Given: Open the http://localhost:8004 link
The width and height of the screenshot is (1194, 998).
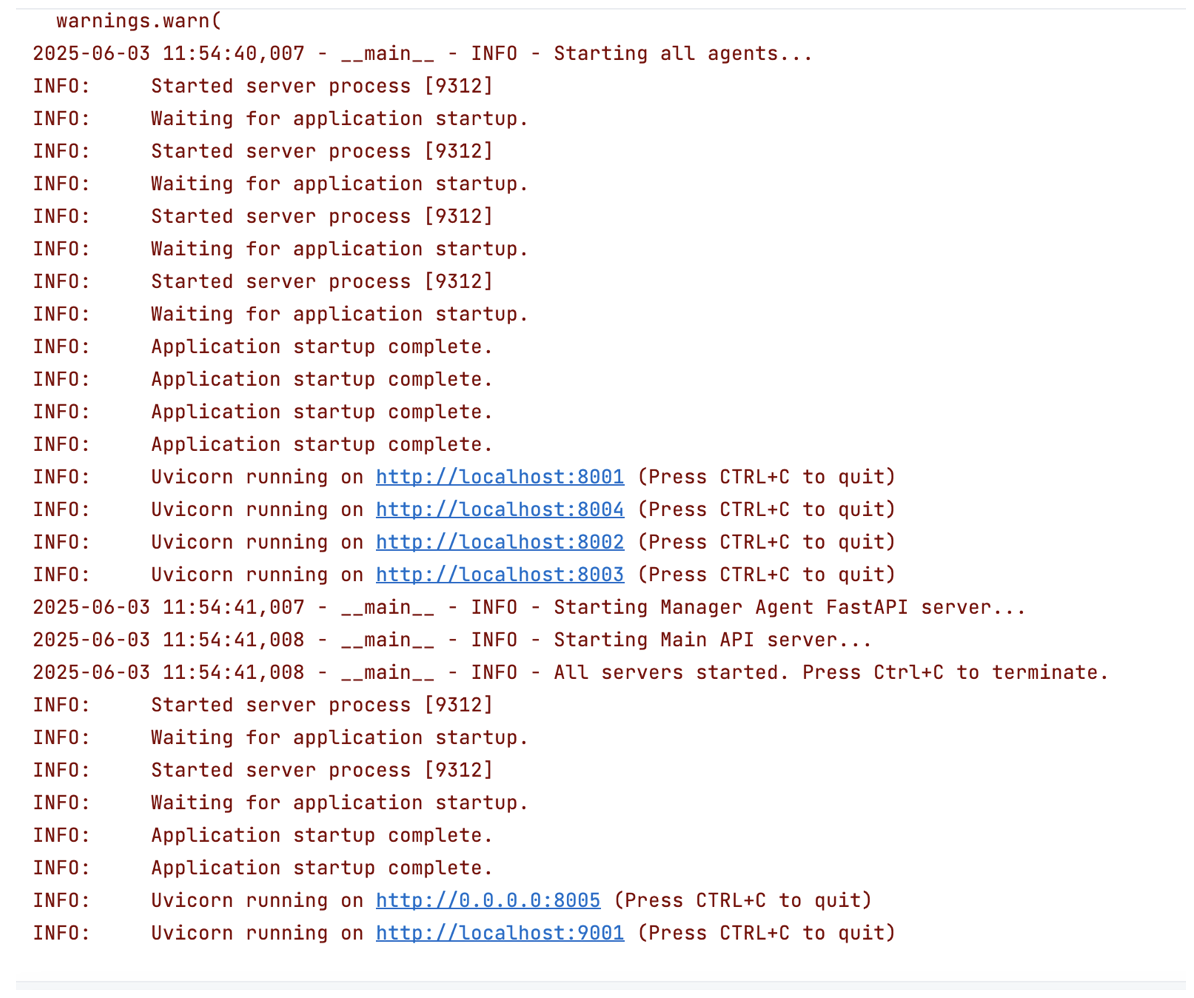Looking at the screenshot, I should click(499, 509).
